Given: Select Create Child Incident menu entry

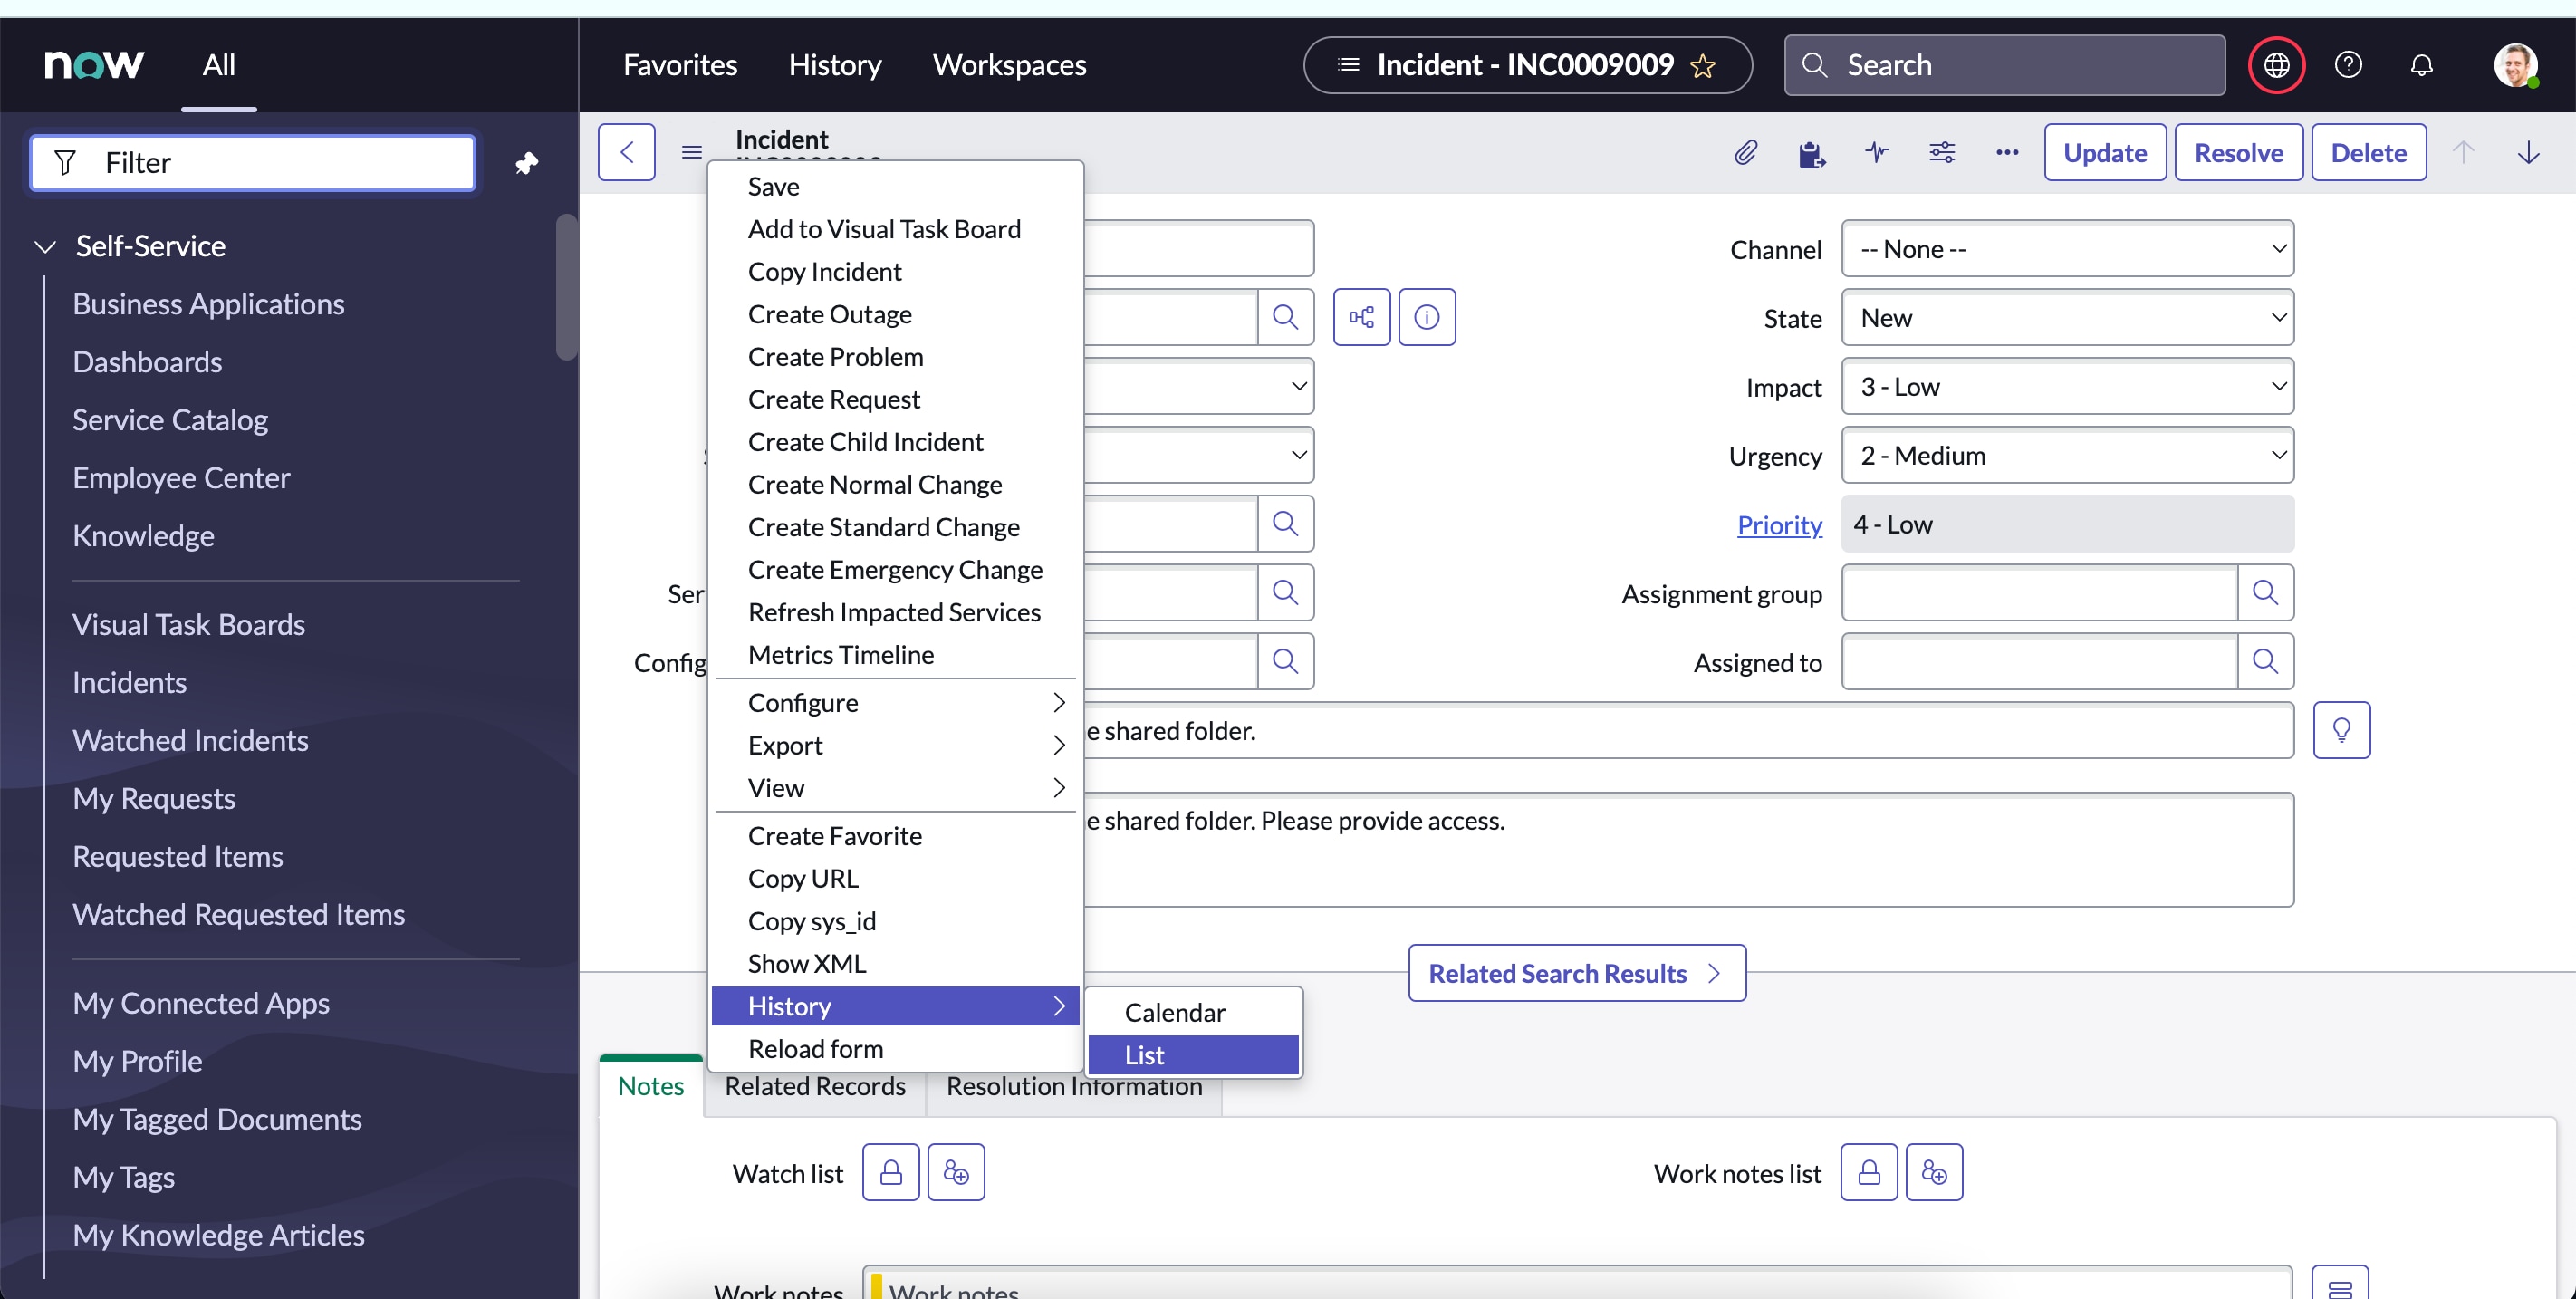Looking at the screenshot, I should tap(895, 441).
